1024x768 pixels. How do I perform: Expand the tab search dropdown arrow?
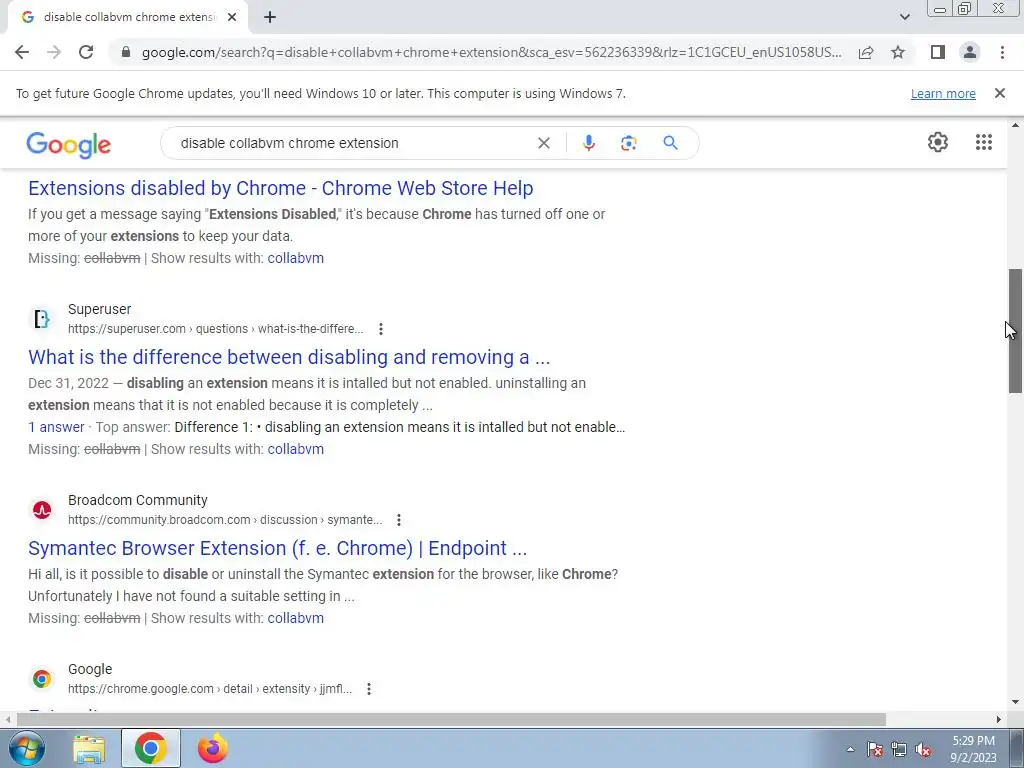(x=904, y=18)
